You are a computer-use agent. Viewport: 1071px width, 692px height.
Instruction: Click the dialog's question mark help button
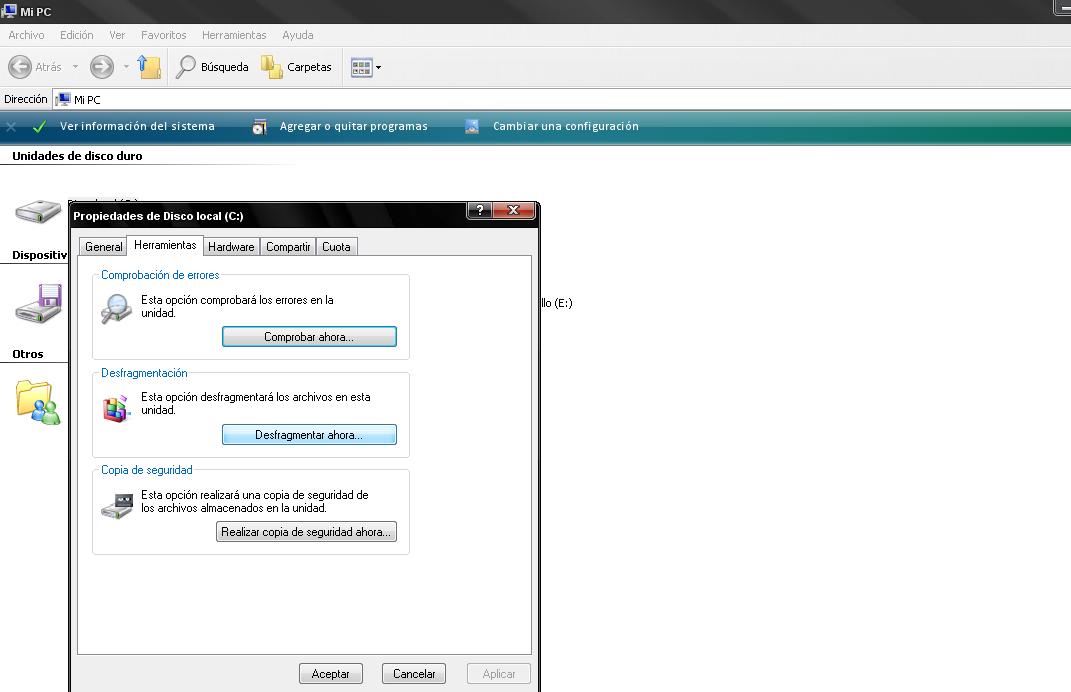pyautogui.click(x=480, y=210)
